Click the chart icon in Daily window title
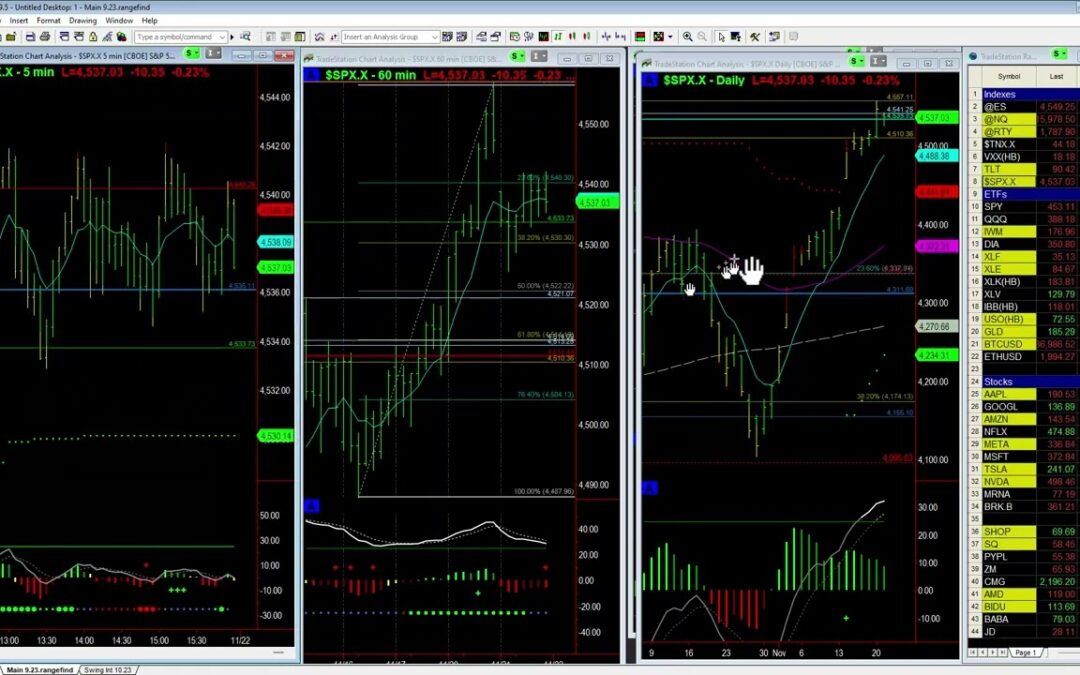 (647, 63)
